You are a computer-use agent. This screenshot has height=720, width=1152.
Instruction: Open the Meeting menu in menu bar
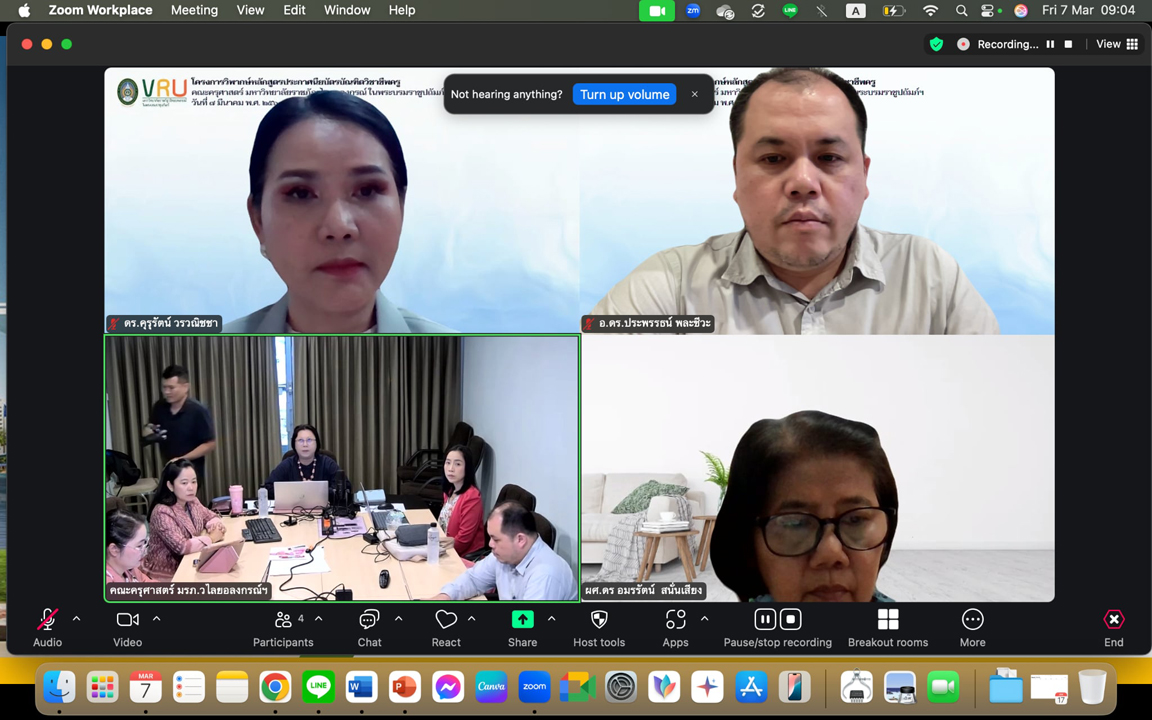tap(194, 10)
